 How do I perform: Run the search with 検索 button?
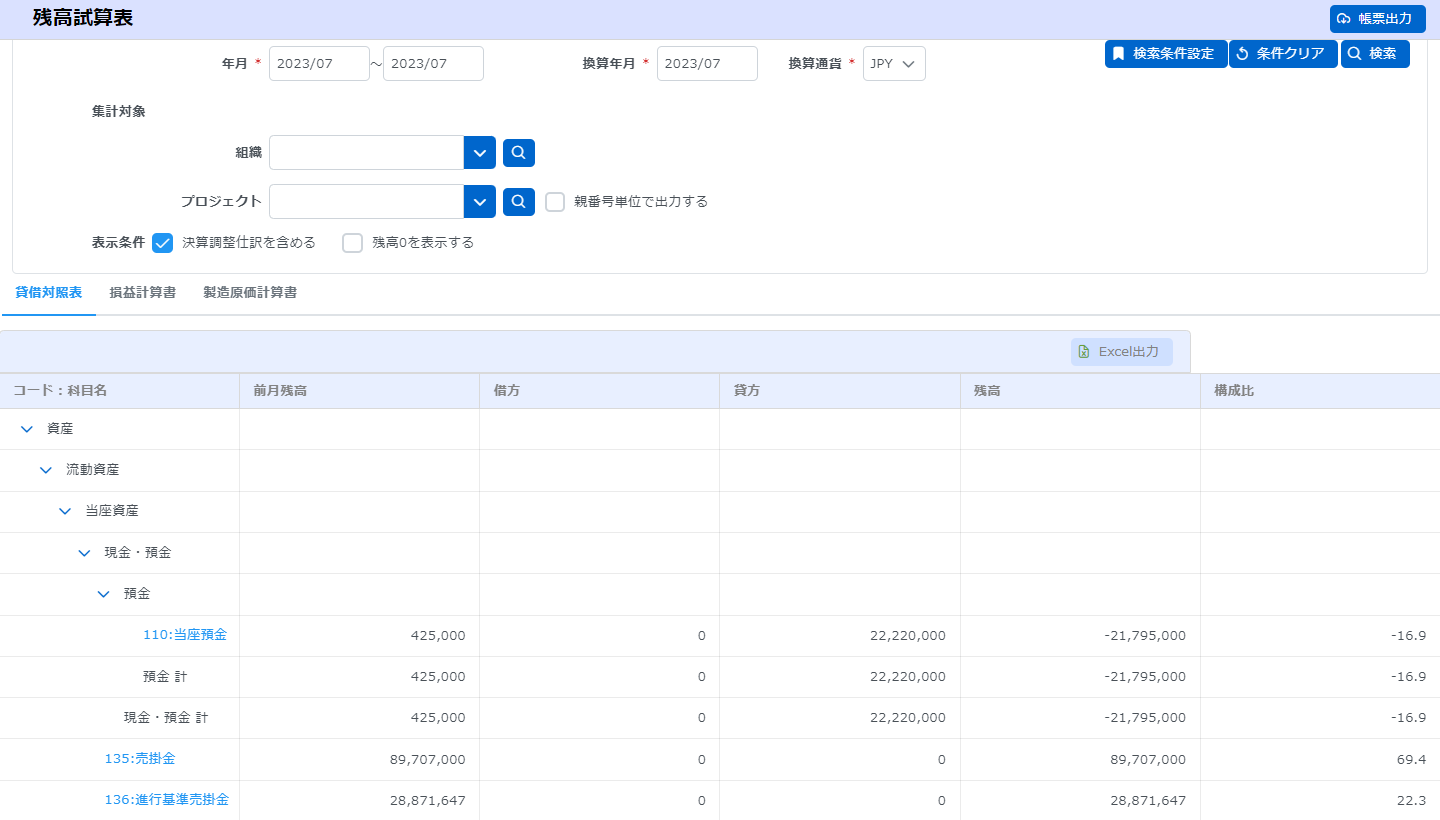[x=1375, y=54]
